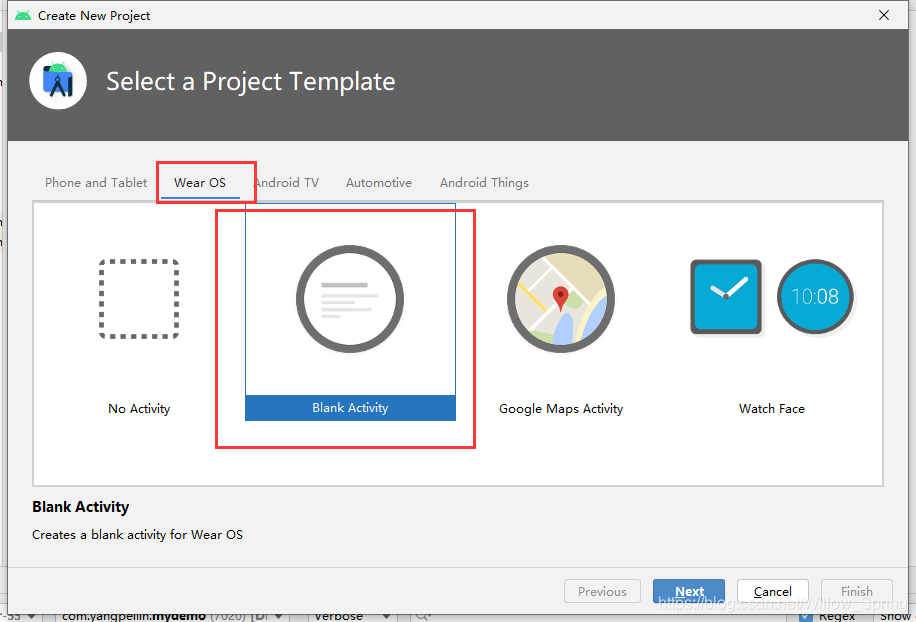Open the Wear OS tab
Image resolution: width=916 pixels, height=622 pixels.
click(200, 183)
